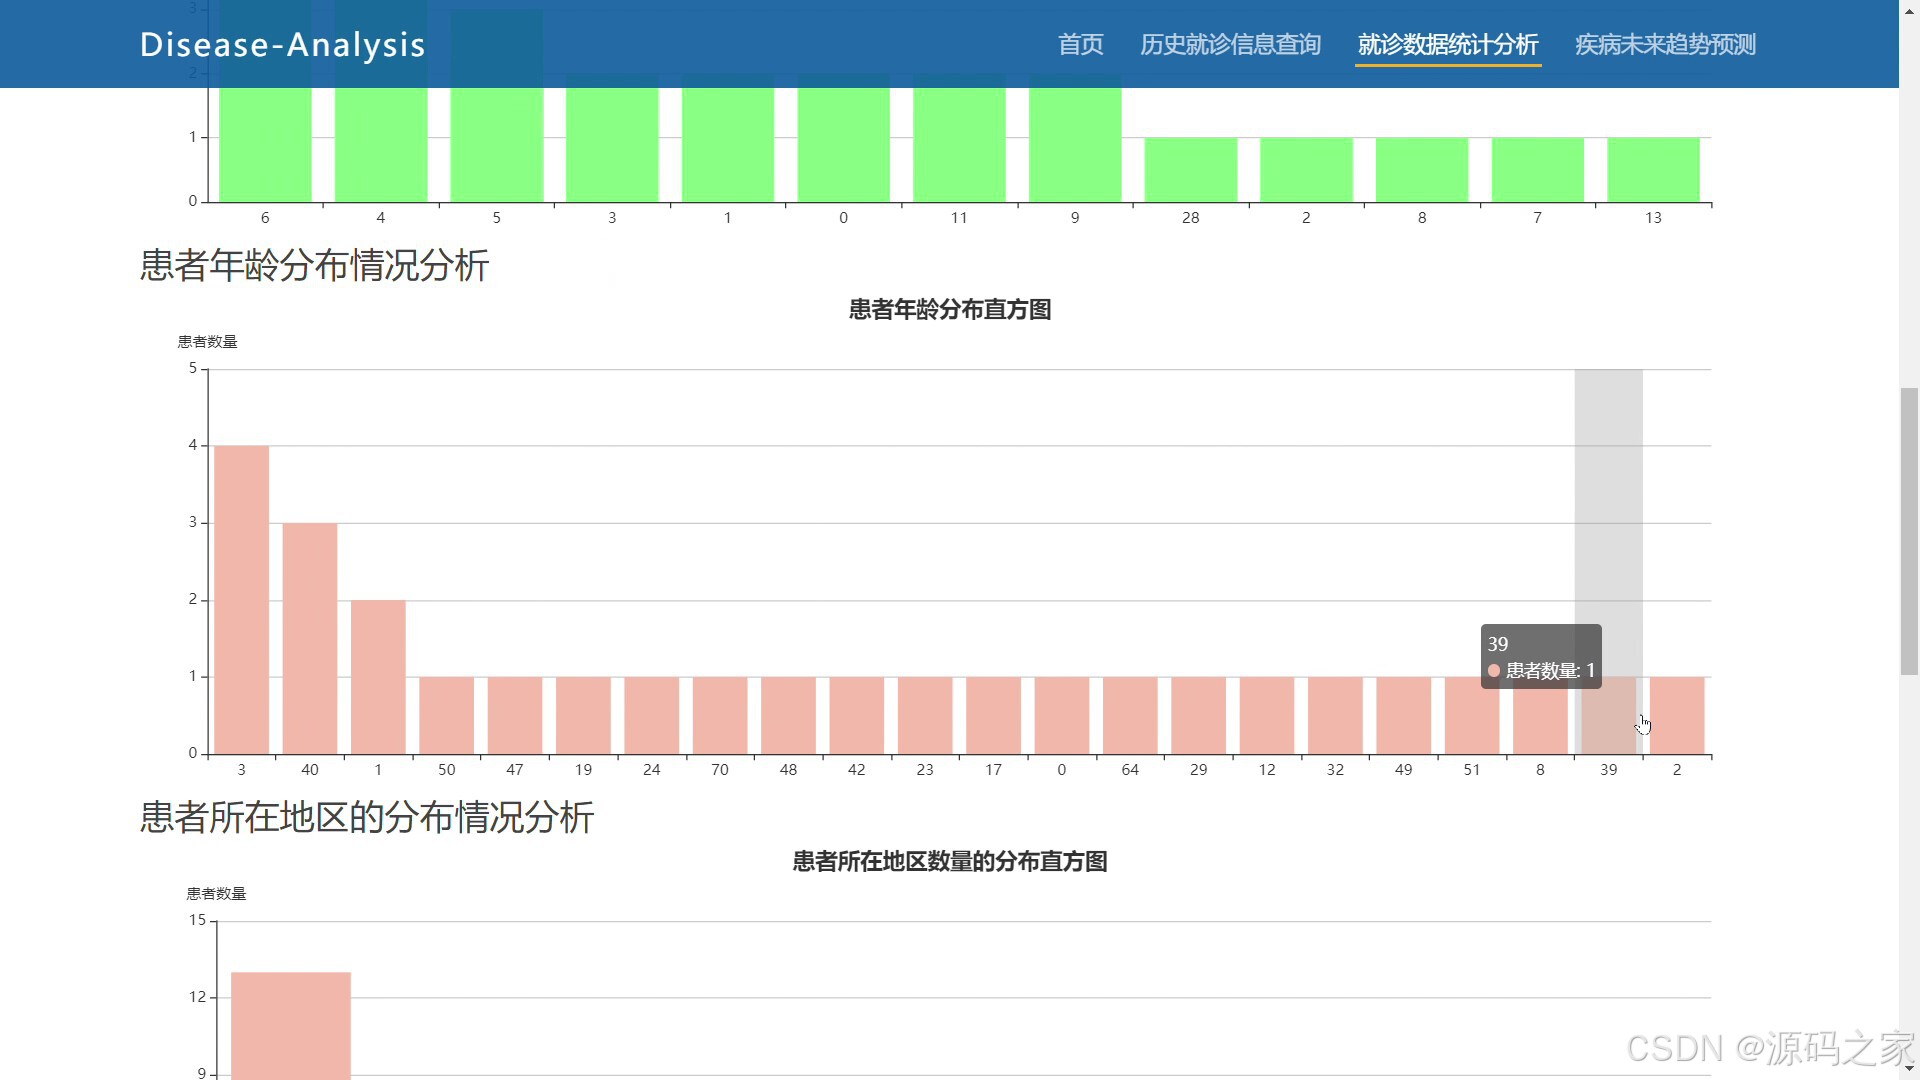This screenshot has height=1080, width=1920.
Task: Go to 疾病未来趋势预测 nav tab
Action: [x=1665, y=44]
